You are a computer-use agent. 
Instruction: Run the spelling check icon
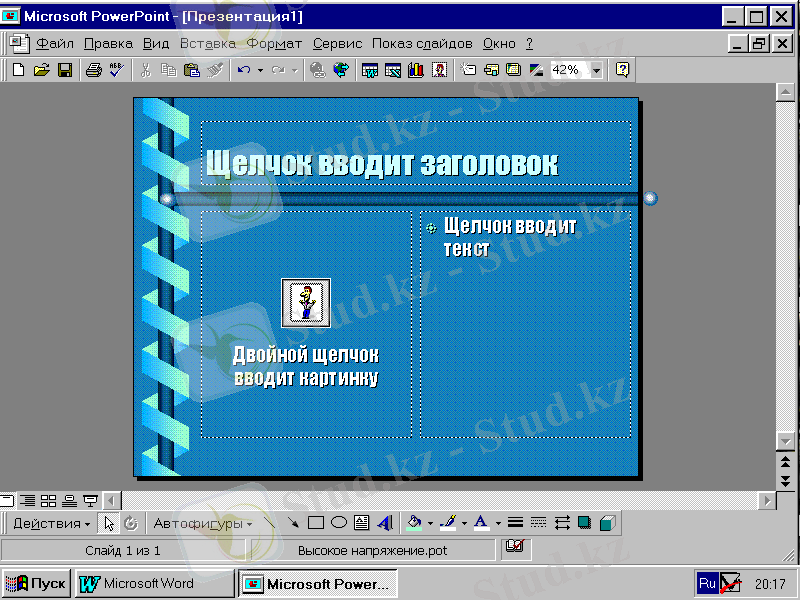point(116,70)
